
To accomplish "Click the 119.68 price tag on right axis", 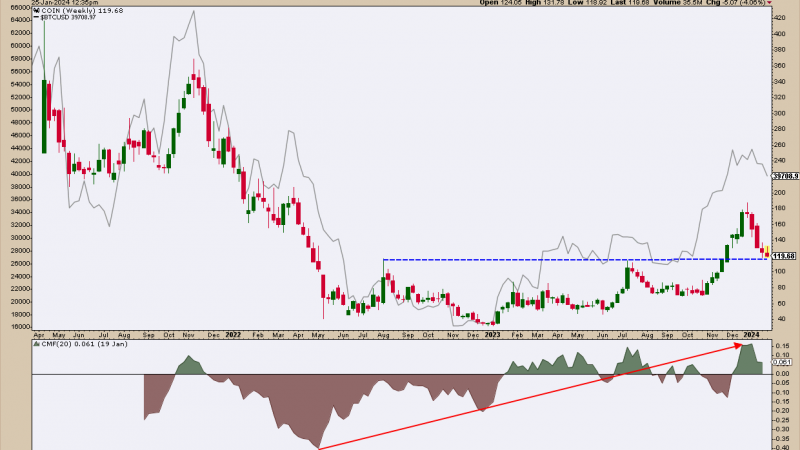I will point(784,256).
